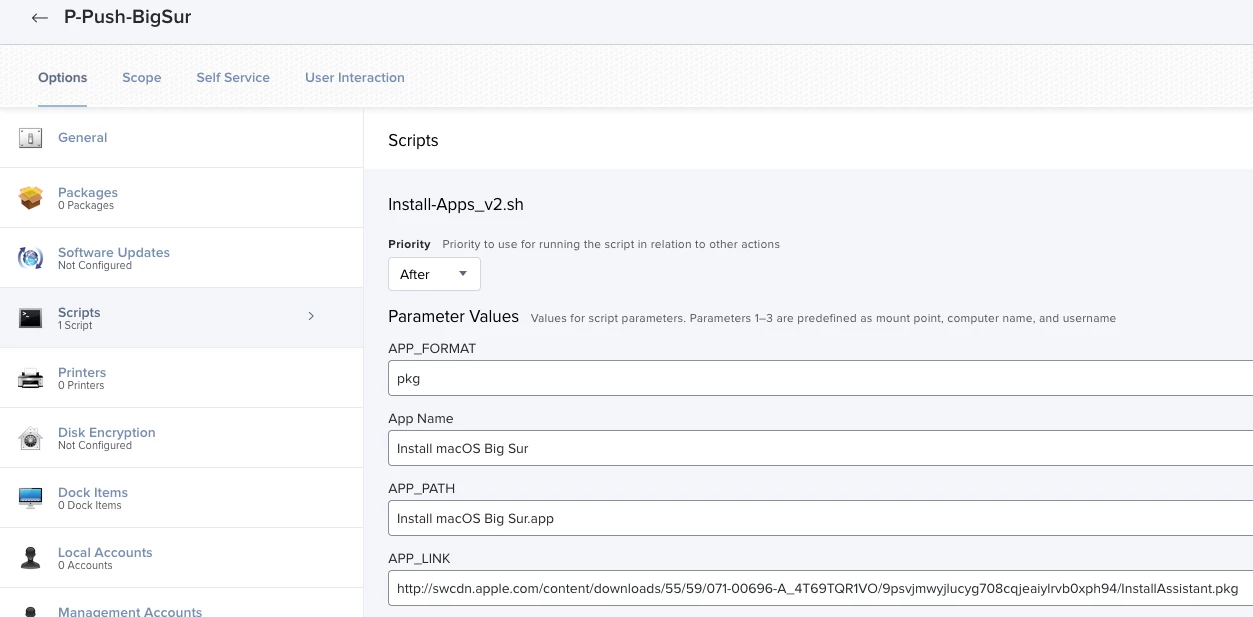Go back using the left arrow icon
Viewport: 1253px width, 617px height.
tap(40, 18)
